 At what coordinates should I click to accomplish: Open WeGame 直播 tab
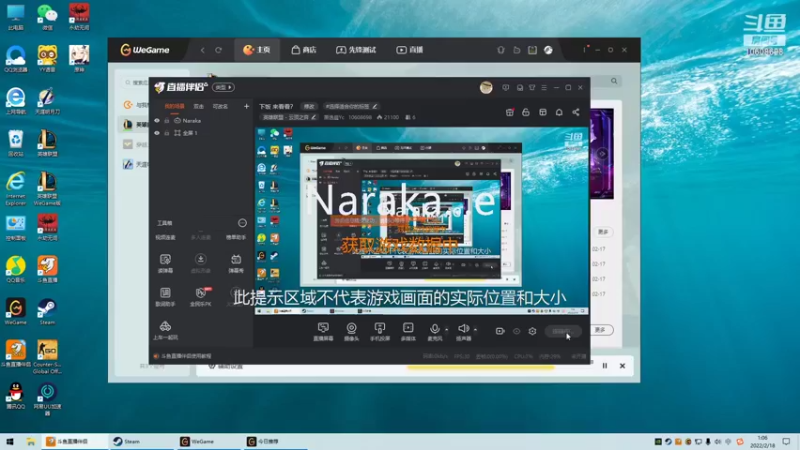point(410,50)
